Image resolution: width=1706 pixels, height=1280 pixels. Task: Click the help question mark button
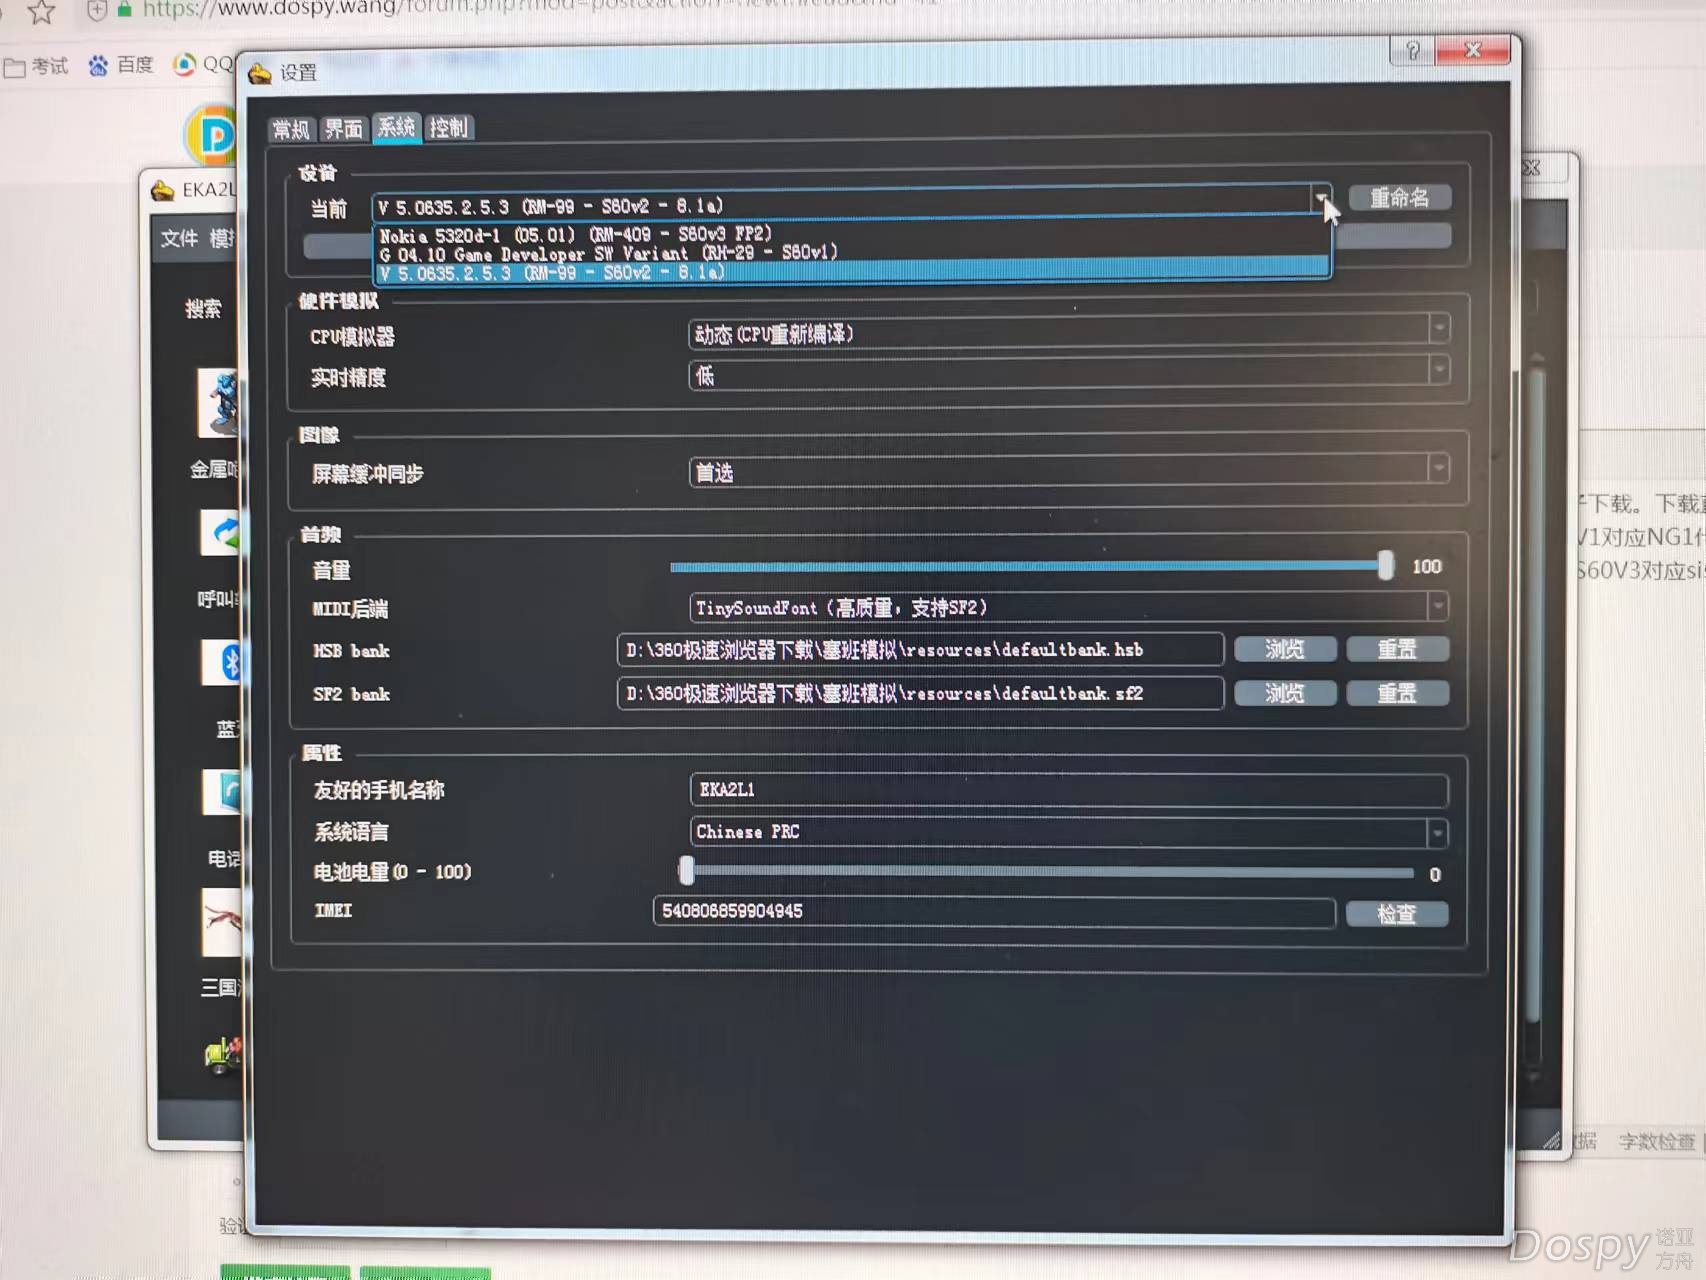1412,50
